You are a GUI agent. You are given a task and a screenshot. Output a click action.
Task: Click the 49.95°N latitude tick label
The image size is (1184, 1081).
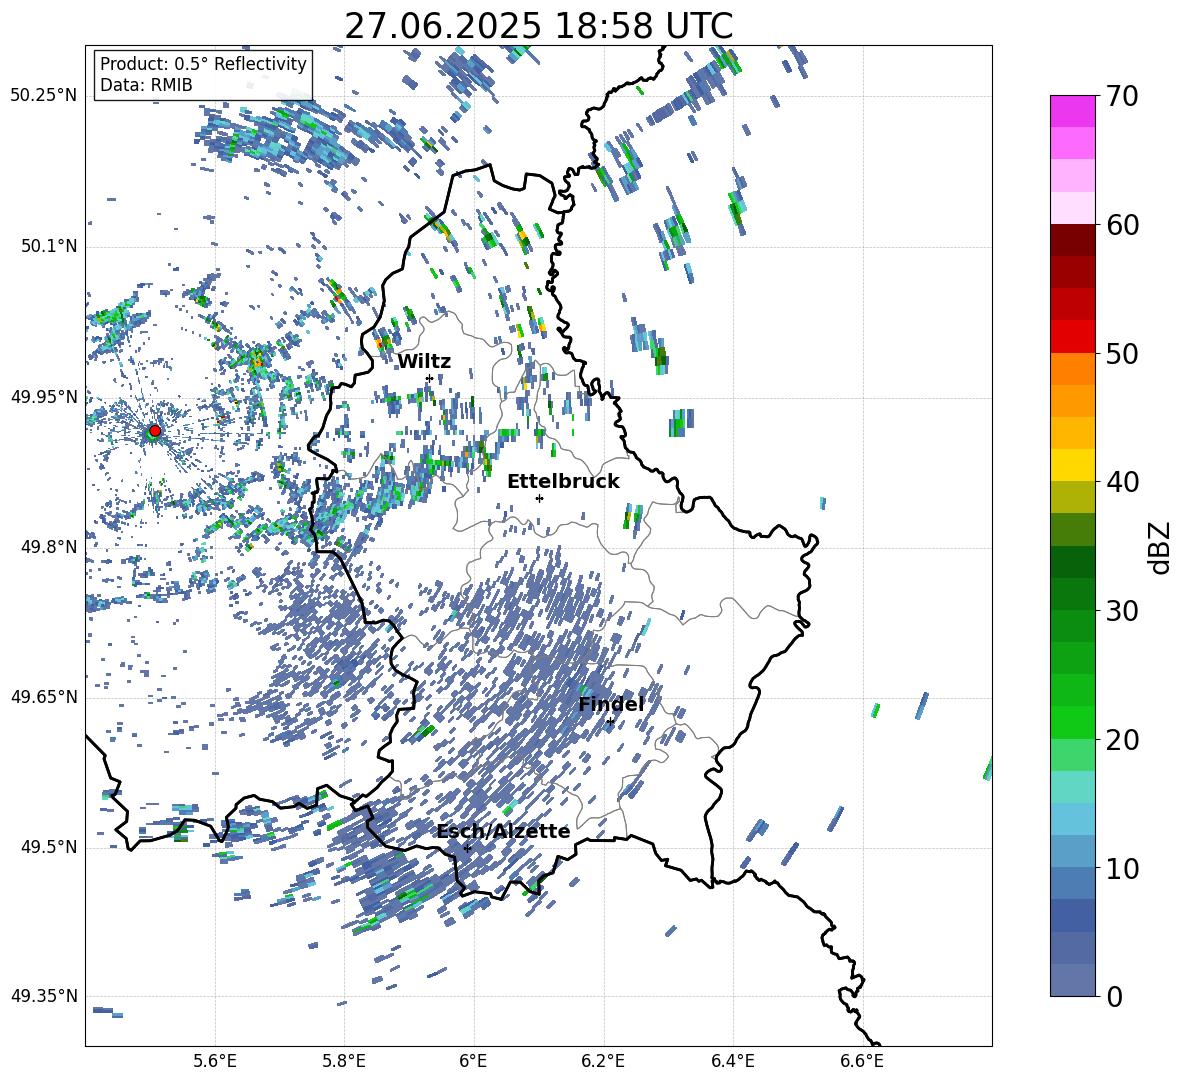click(x=44, y=396)
